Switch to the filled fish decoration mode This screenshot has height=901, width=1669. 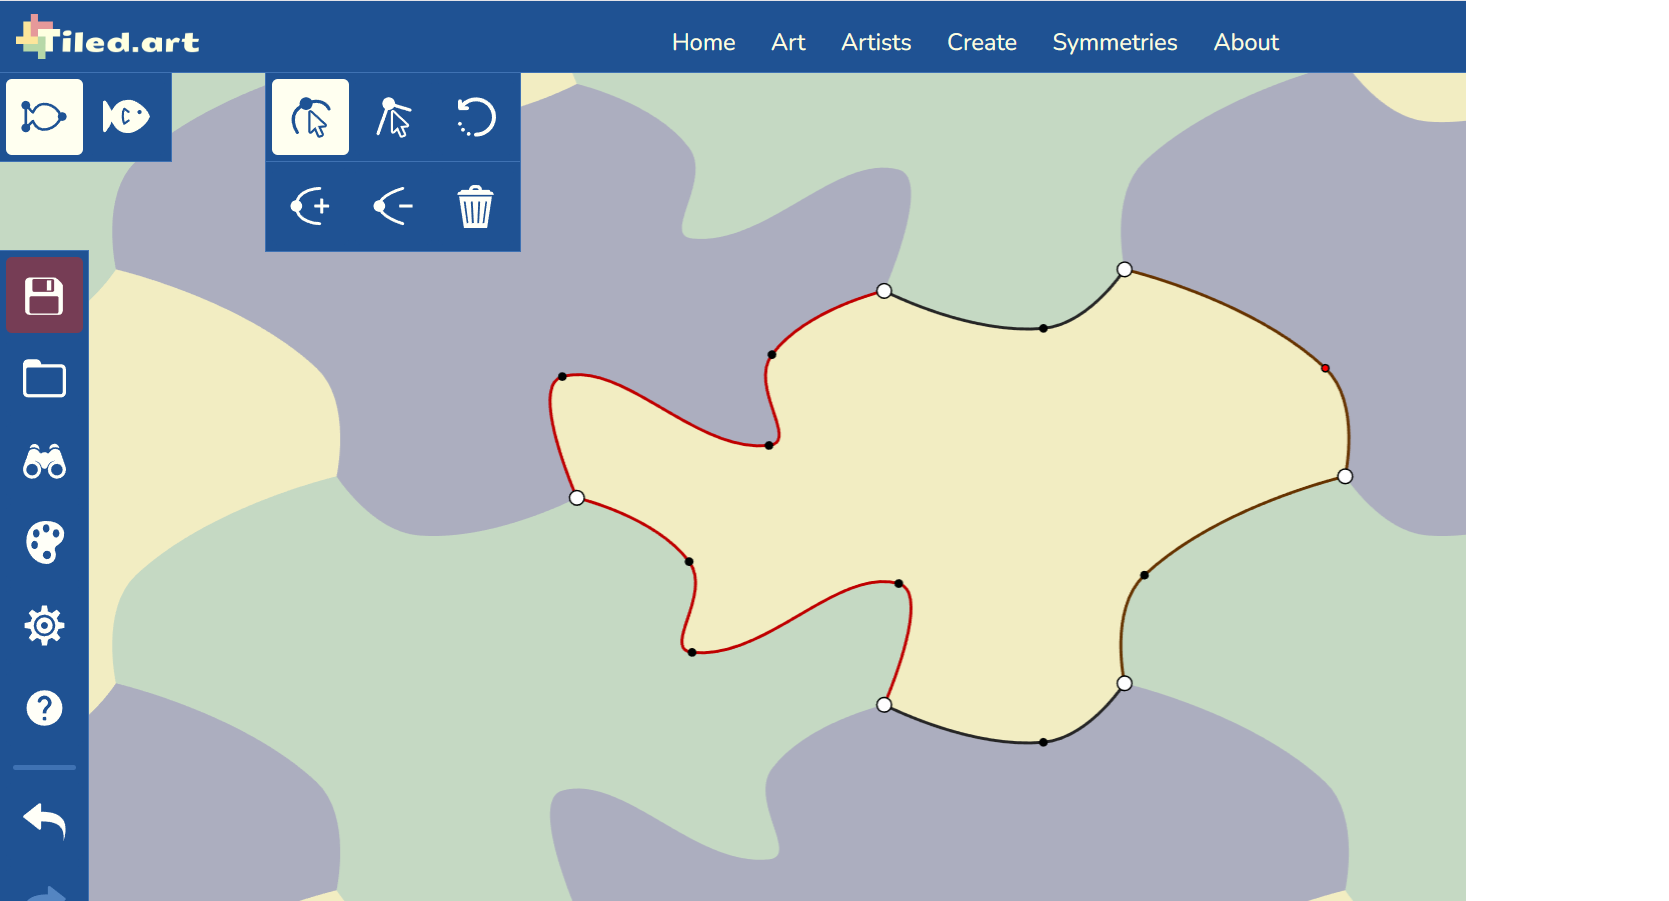(x=126, y=117)
